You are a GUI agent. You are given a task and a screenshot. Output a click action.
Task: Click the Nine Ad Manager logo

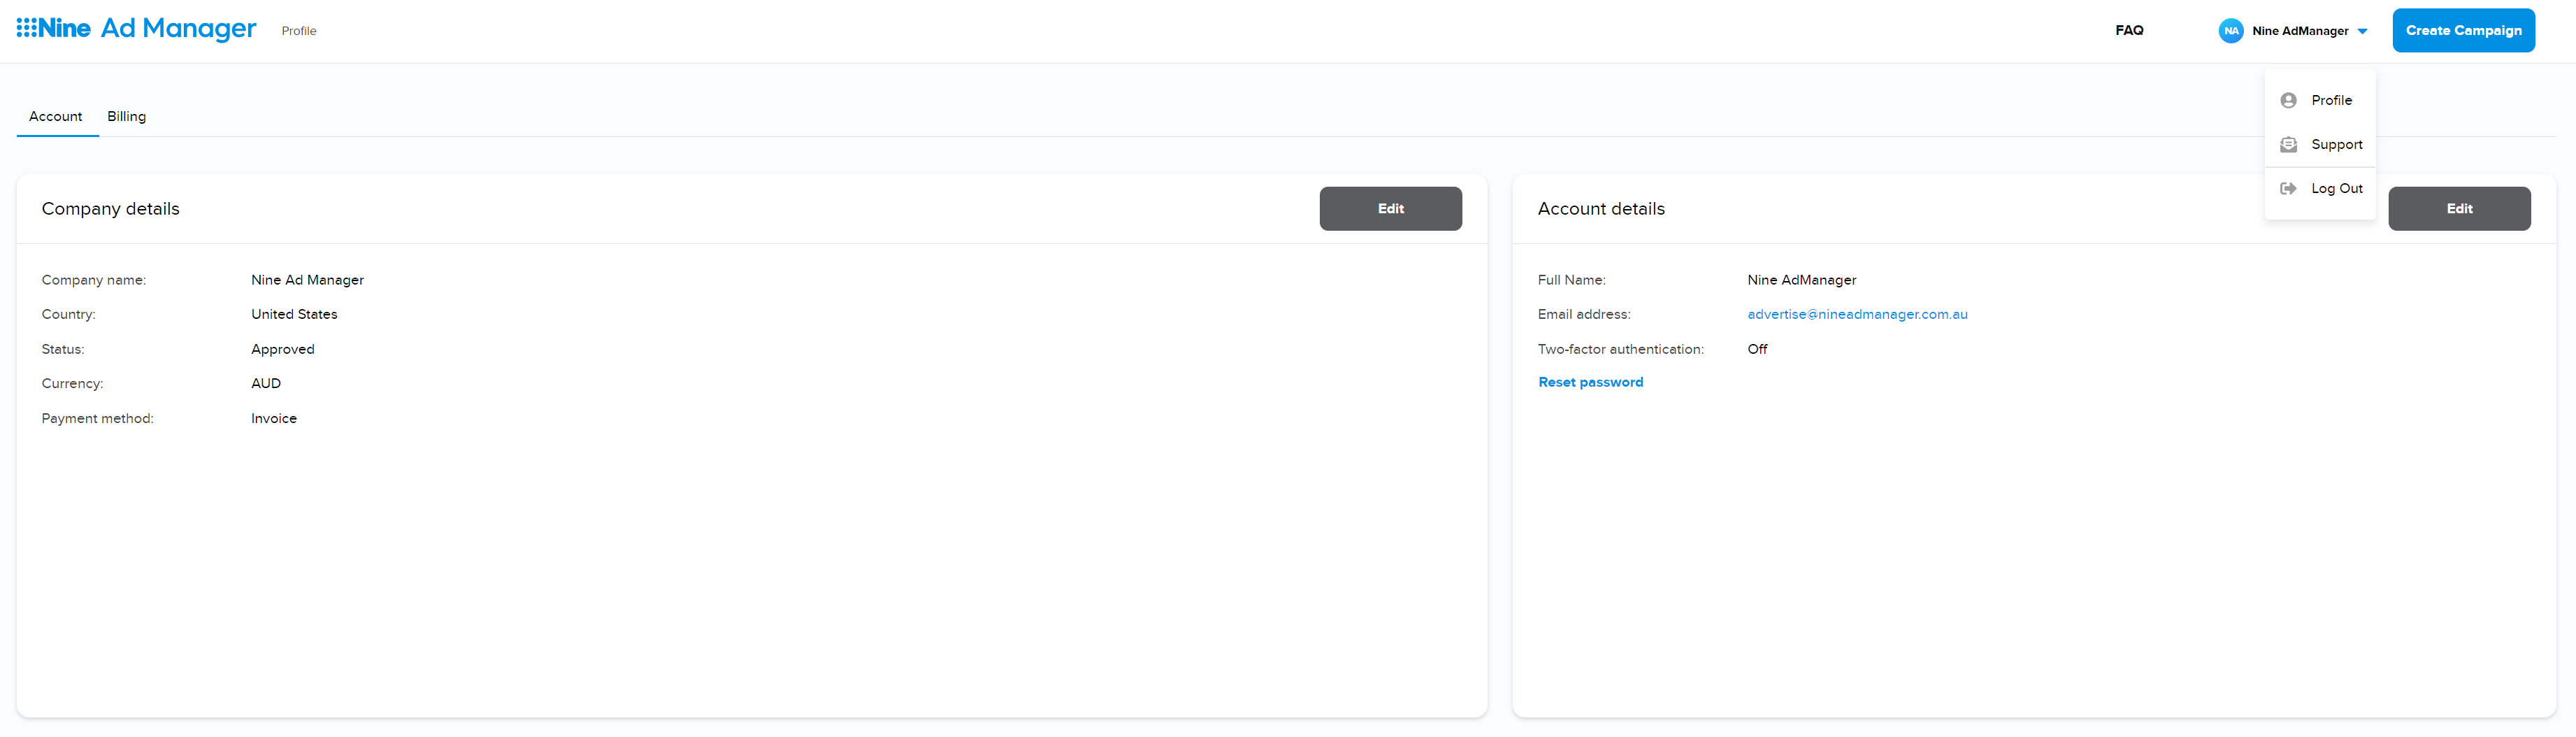click(x=136, y=29)
